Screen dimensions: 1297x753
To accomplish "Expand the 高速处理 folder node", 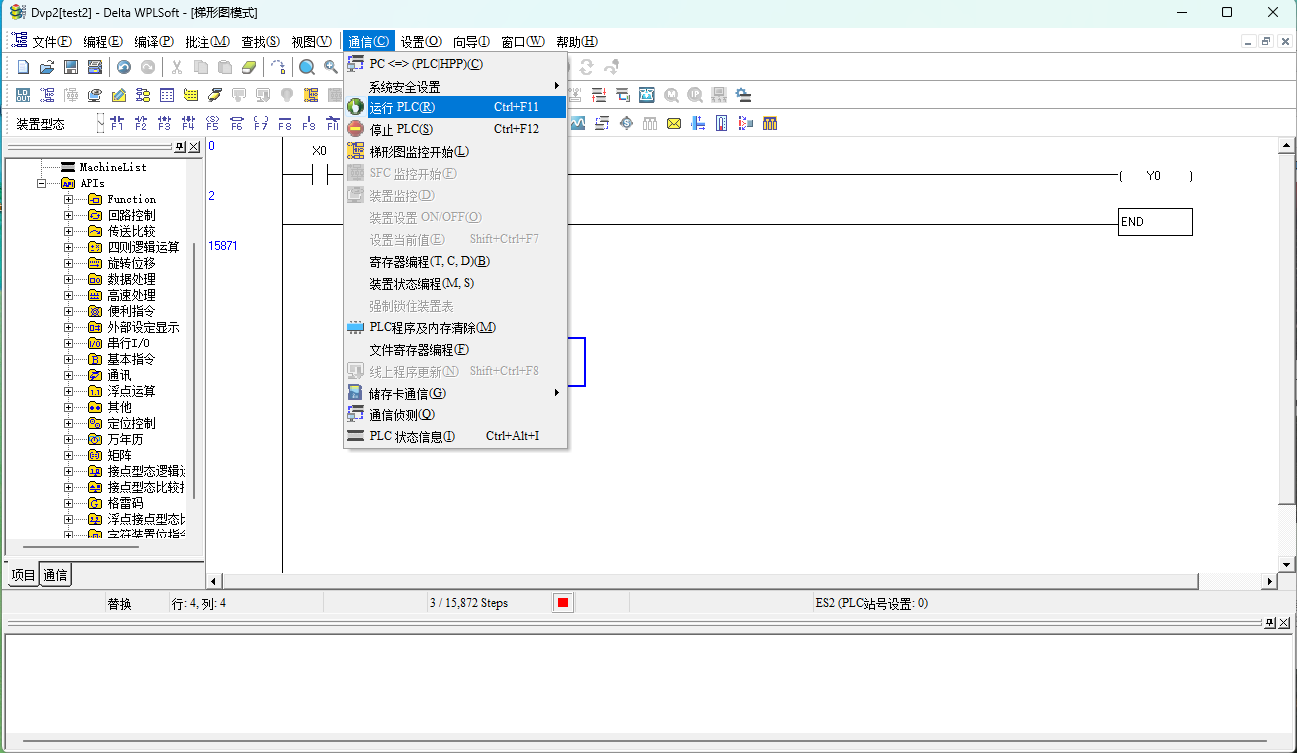I will [x=68, y=295].
